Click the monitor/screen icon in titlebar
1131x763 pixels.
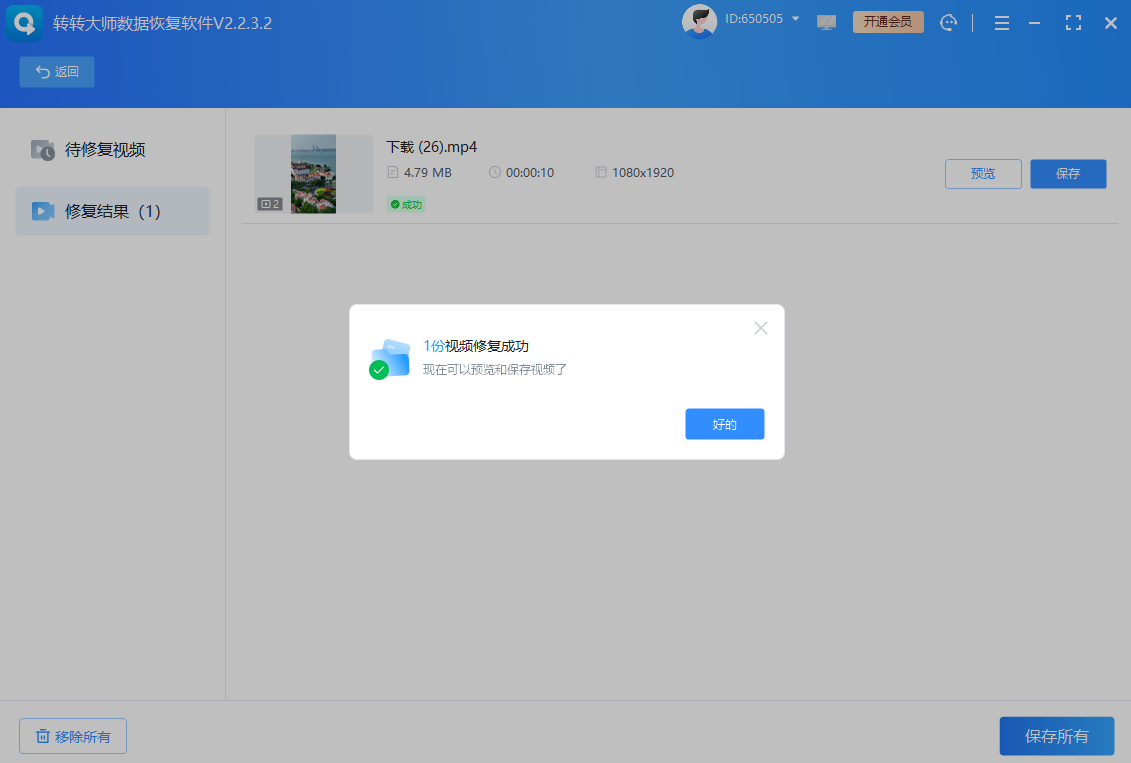826,22
